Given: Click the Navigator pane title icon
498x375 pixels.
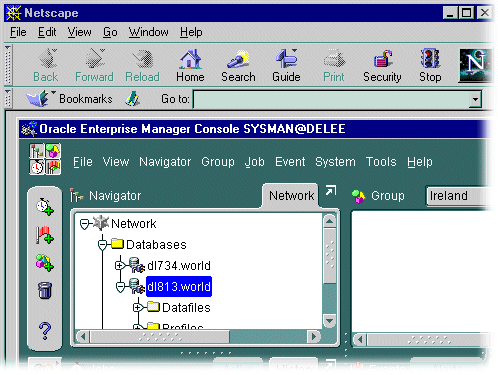Looking at the screenshot, I should tap(76, 195).
